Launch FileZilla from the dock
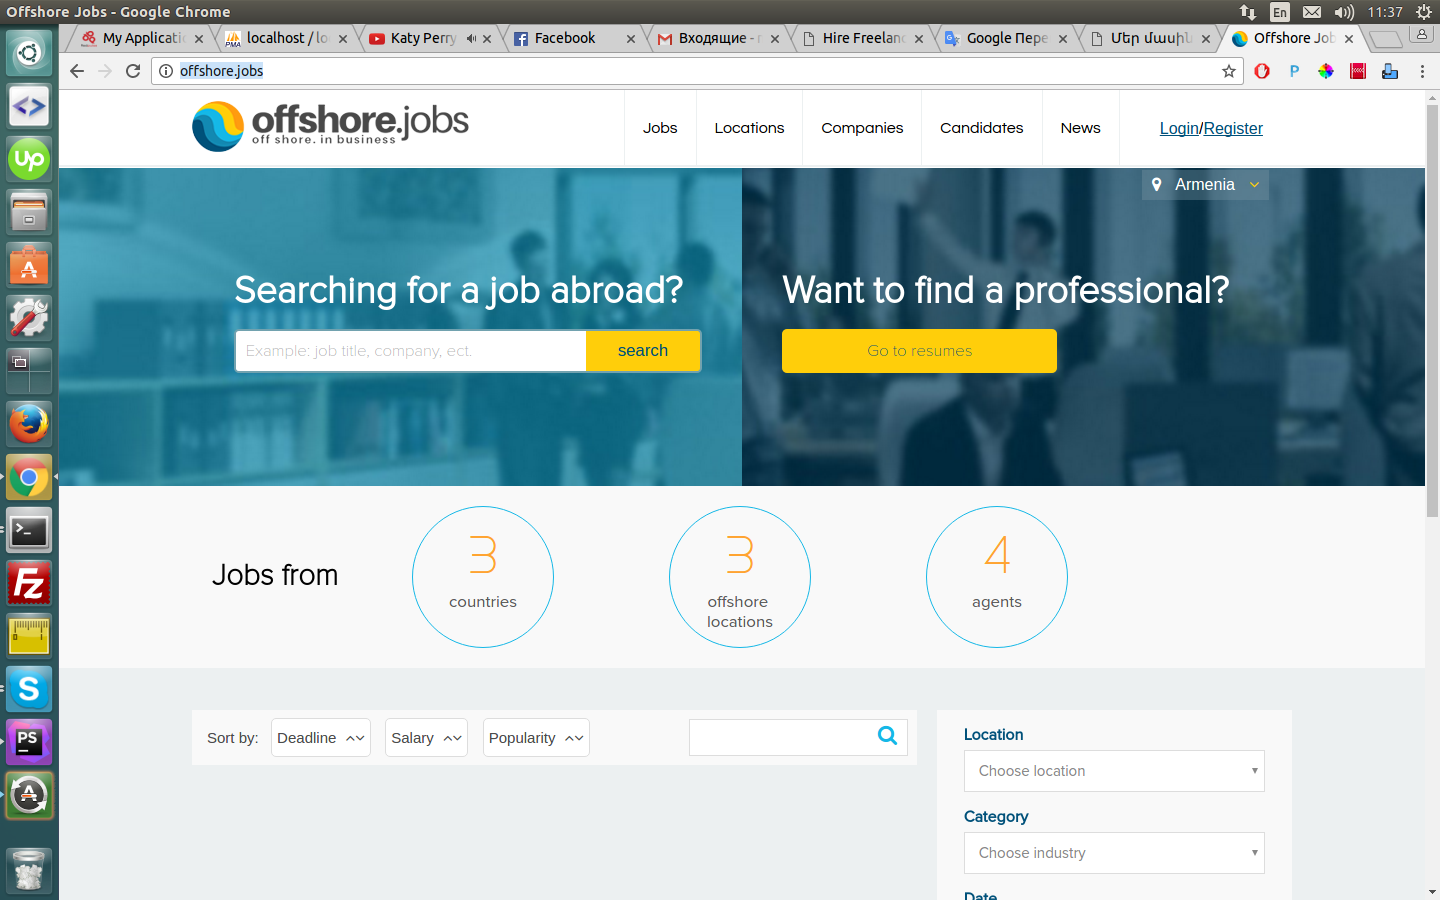 [x=29, y=583]
